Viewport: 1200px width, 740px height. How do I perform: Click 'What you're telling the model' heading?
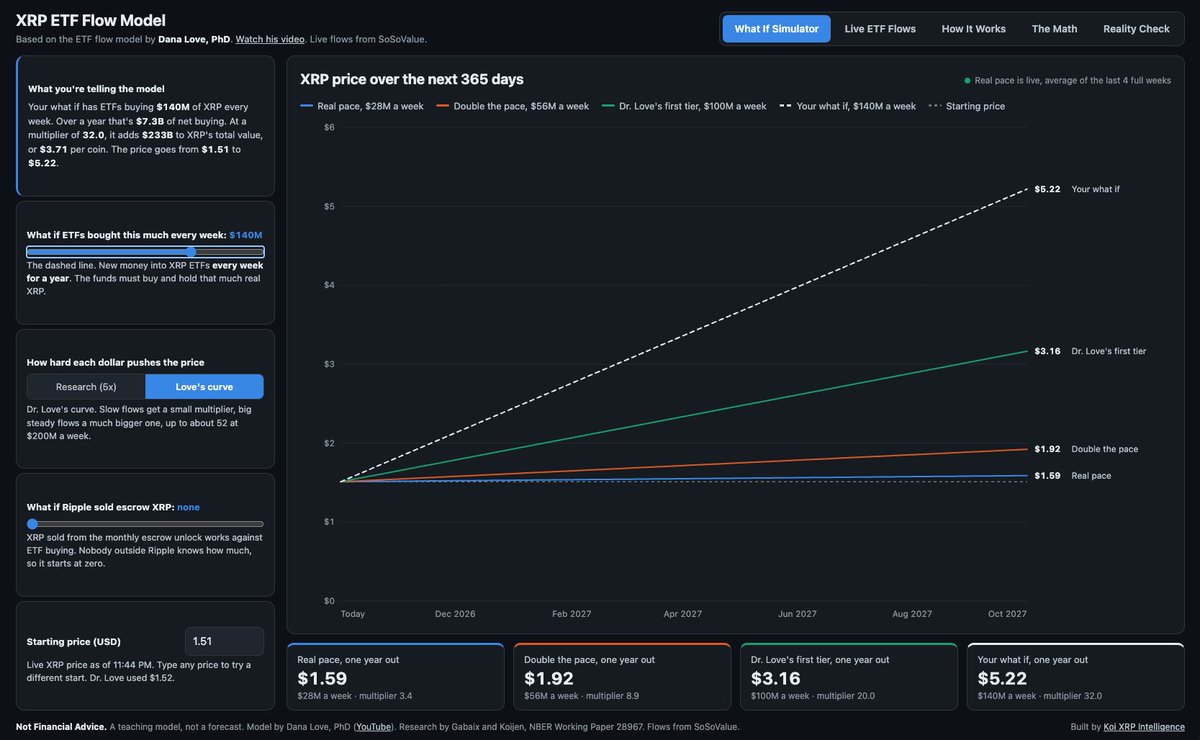pyautogui.click(x=96, y=89)
